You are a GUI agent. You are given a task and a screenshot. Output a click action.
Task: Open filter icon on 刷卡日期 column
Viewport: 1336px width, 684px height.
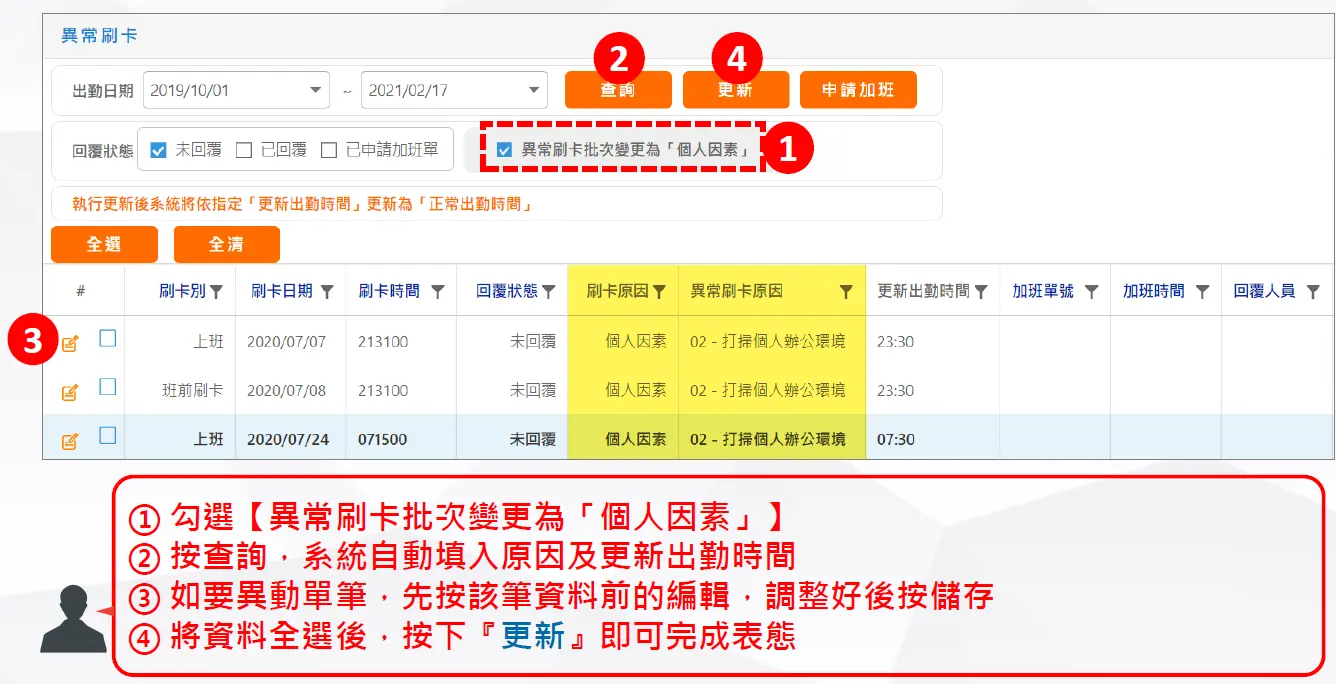[326, 292]
